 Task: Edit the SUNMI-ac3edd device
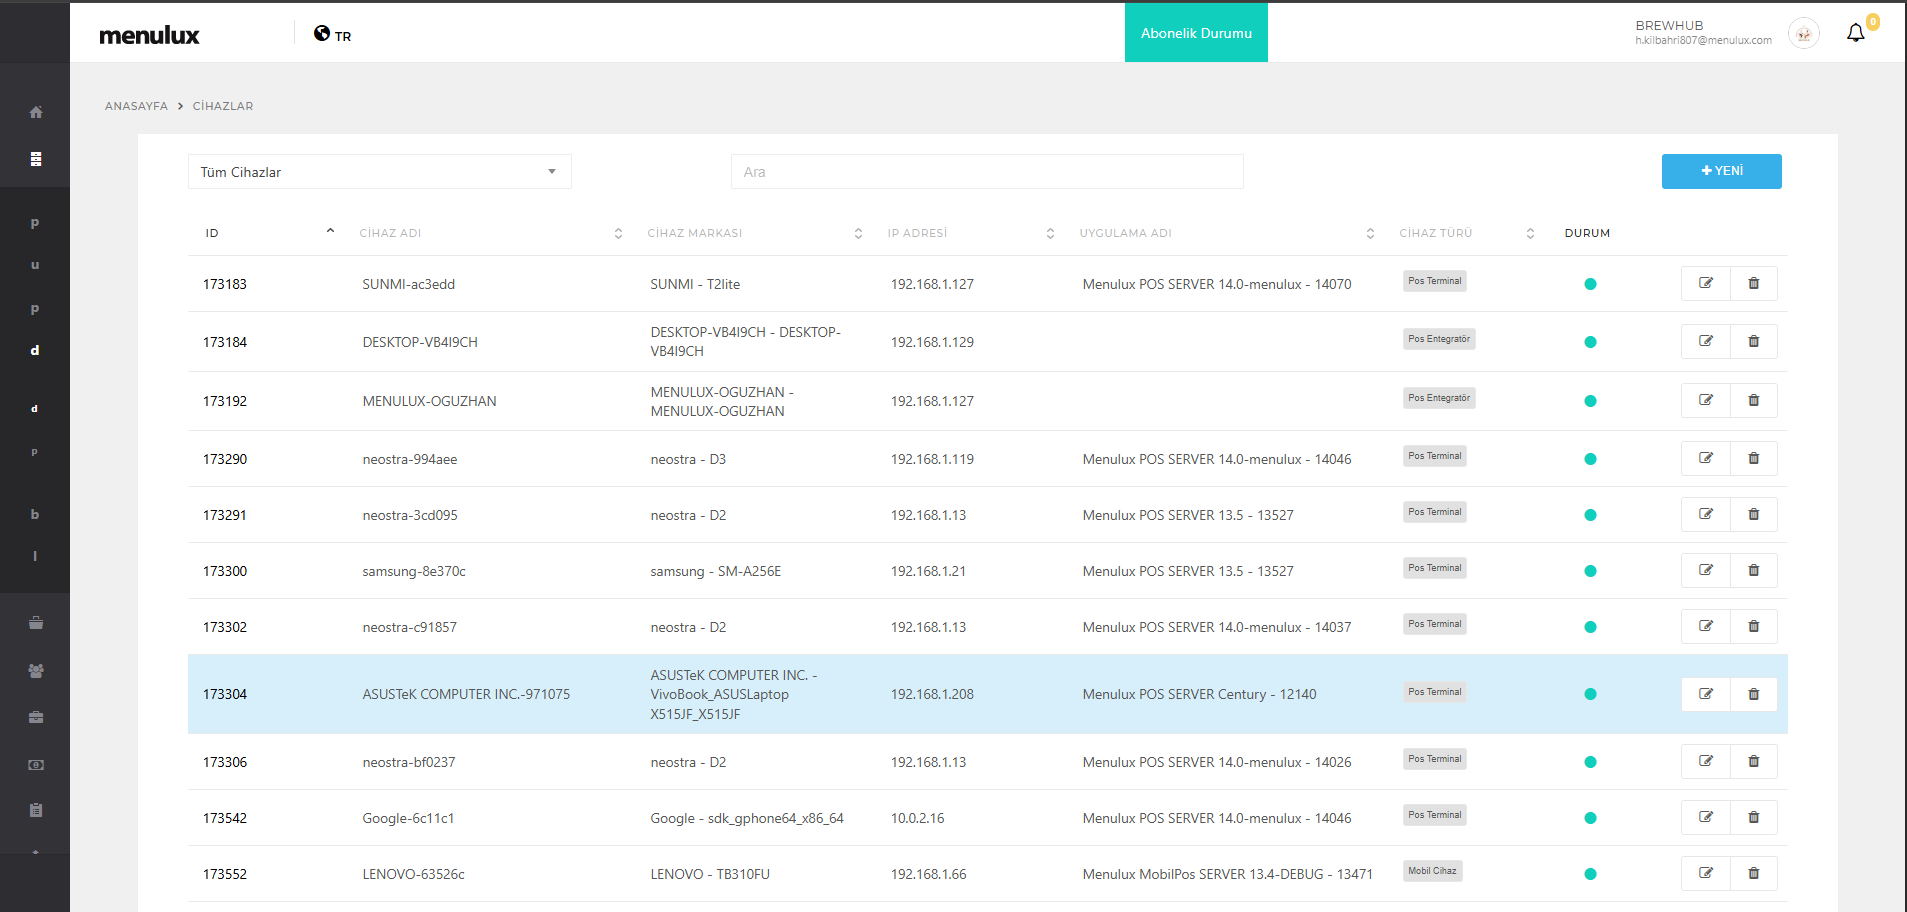(x=1705, y=284)
